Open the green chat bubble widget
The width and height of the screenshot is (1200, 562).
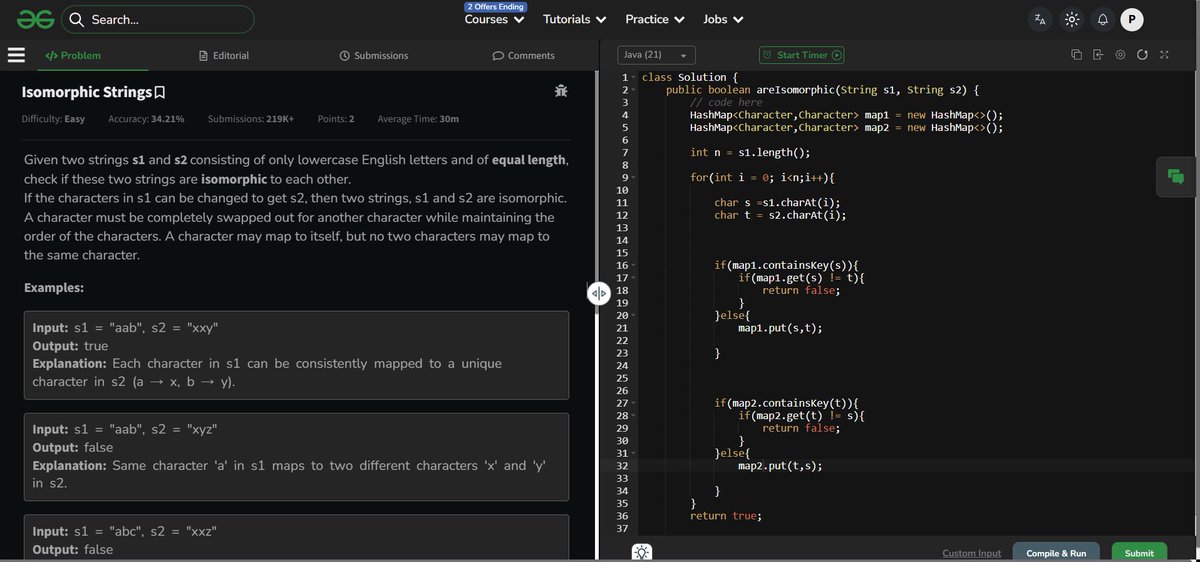1176,177
